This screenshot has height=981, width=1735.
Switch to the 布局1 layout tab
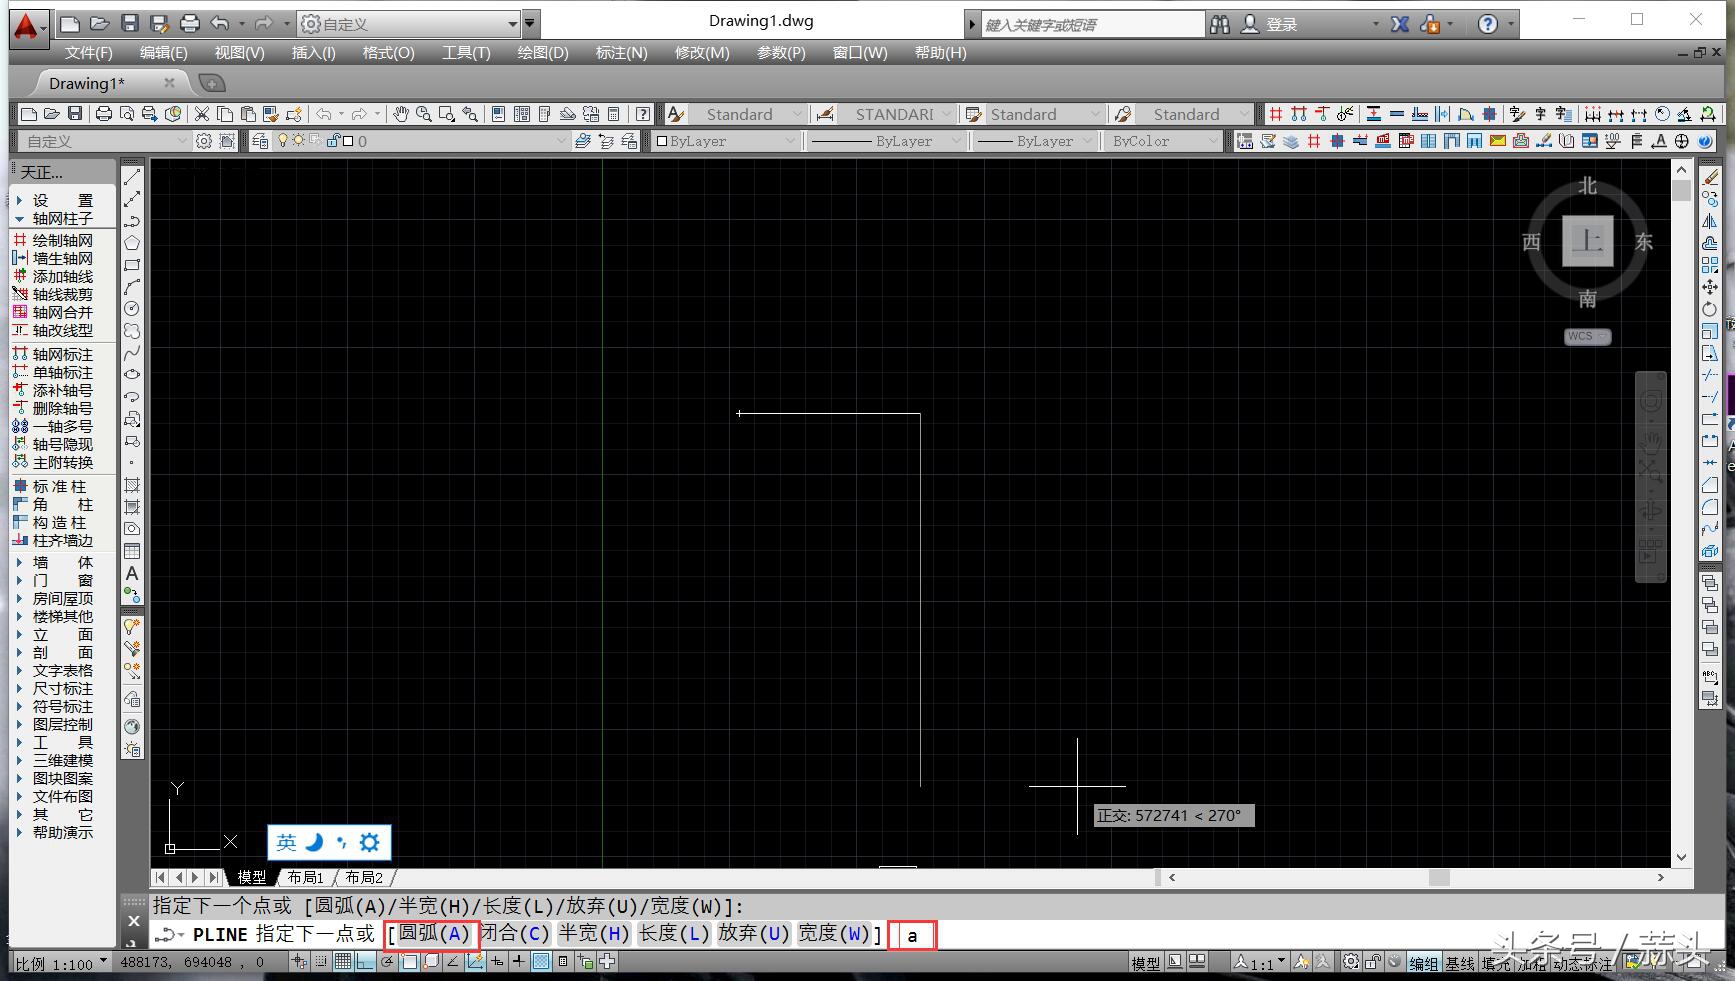click(x=305, y=877)
